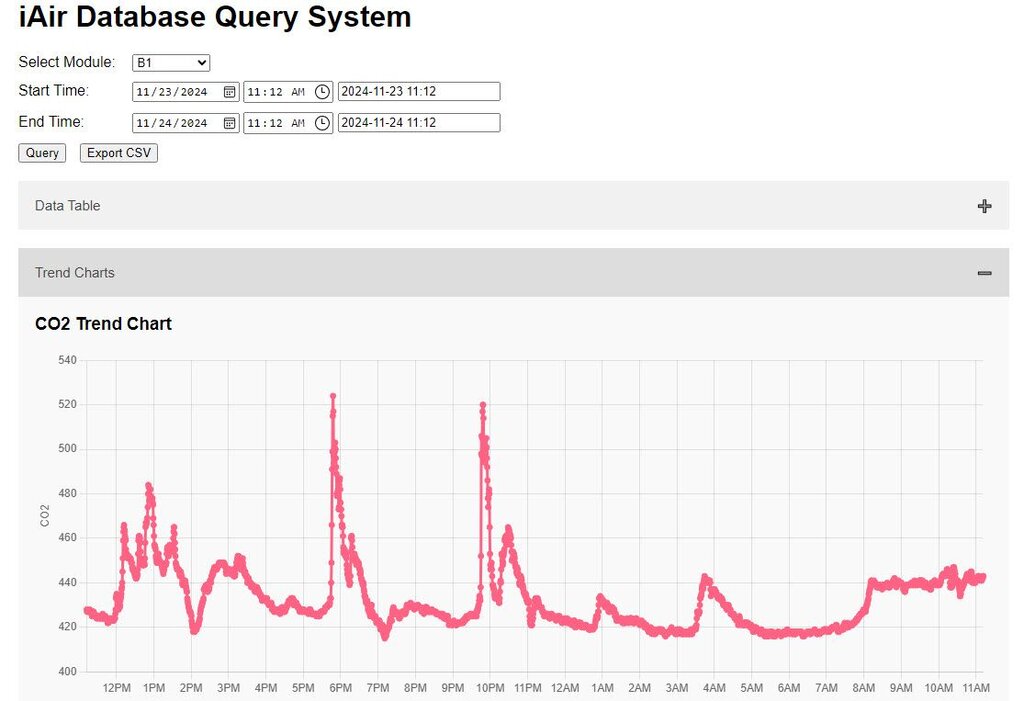This screenshot has width=1024, height=701.
Task: Click the 2024-11-24 11:12 text box
Action: coord(419,123)
